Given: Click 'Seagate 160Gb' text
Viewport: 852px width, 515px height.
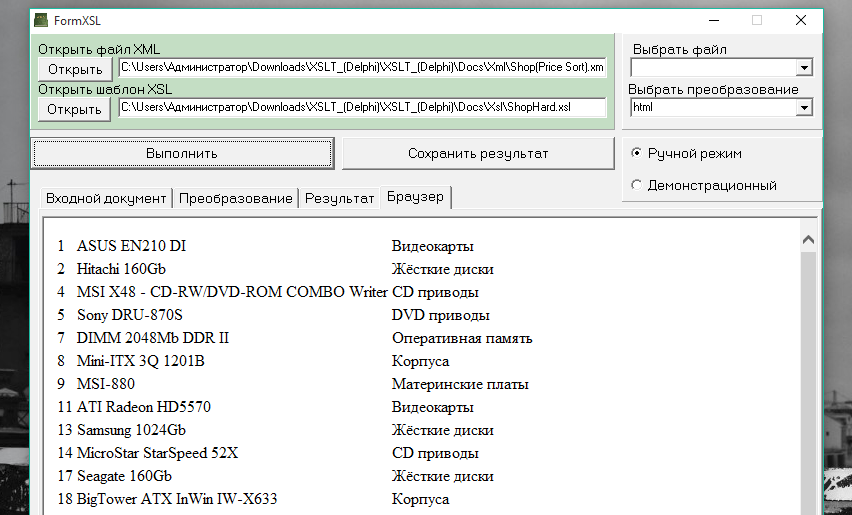Looking at the screenshot, I should click(124, 476).
